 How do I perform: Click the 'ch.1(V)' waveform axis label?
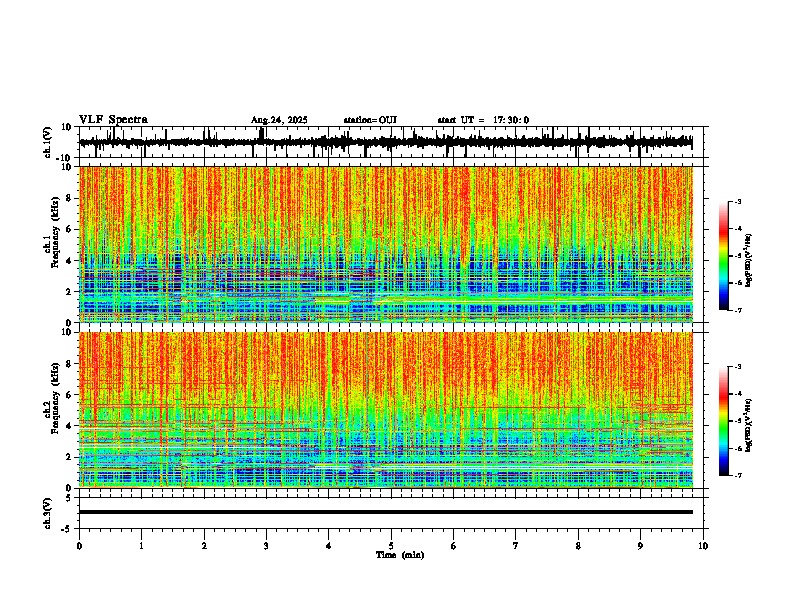click(x=48, y=142)
